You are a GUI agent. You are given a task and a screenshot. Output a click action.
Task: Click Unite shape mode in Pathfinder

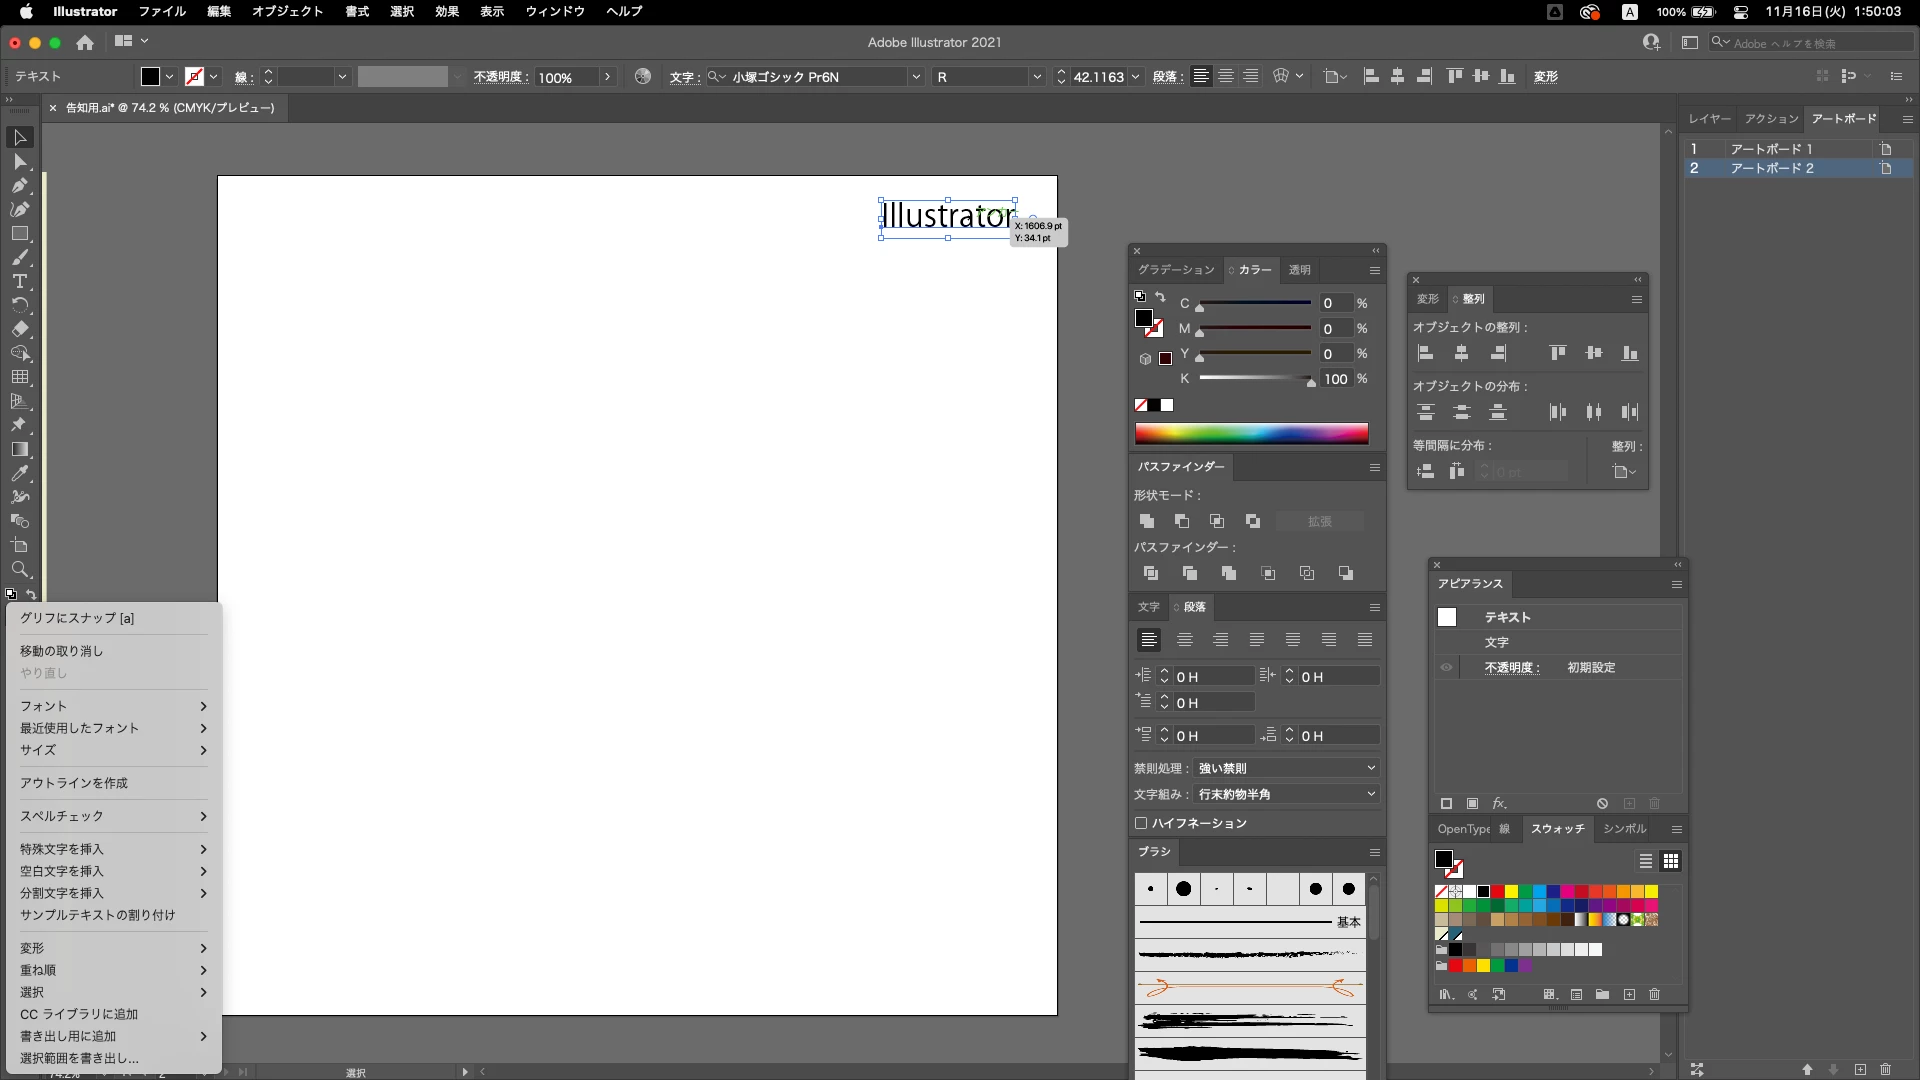click(x=1147, y=521)
